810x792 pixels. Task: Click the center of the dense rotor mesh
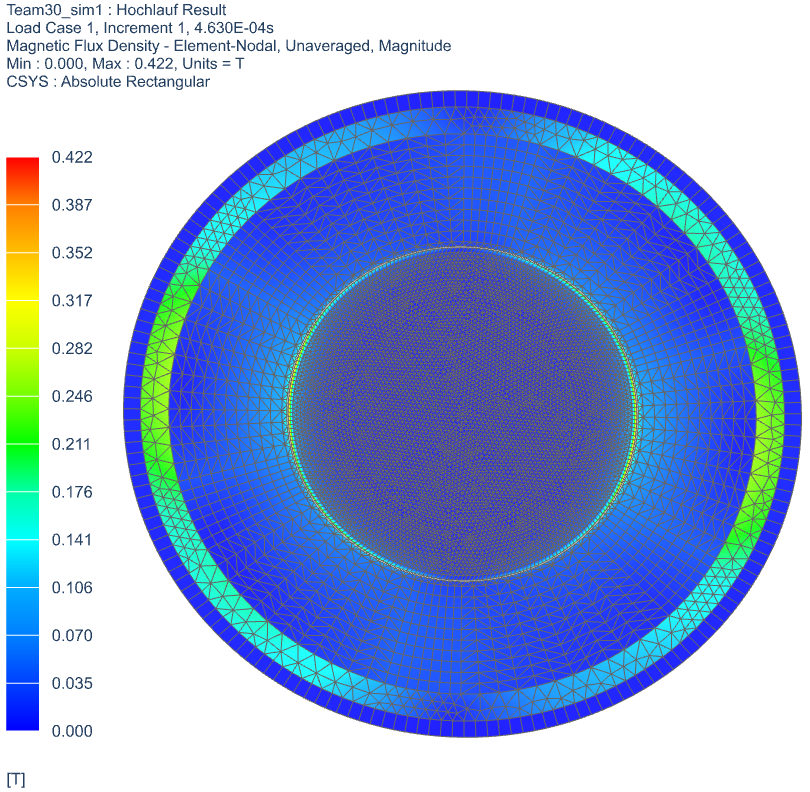point(461,413)
